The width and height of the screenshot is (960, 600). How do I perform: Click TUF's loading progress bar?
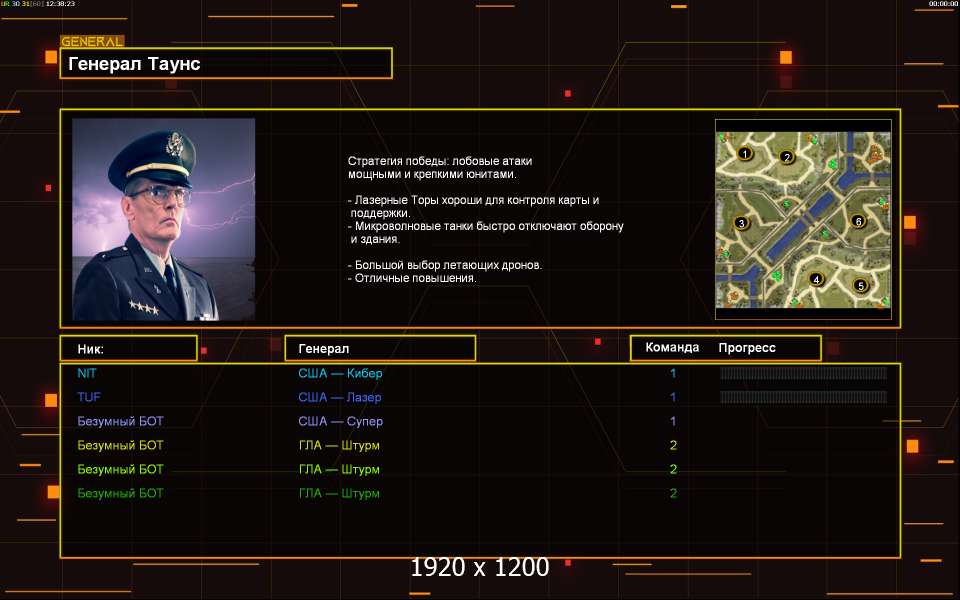pyautogui.click(x=803, y=397)
